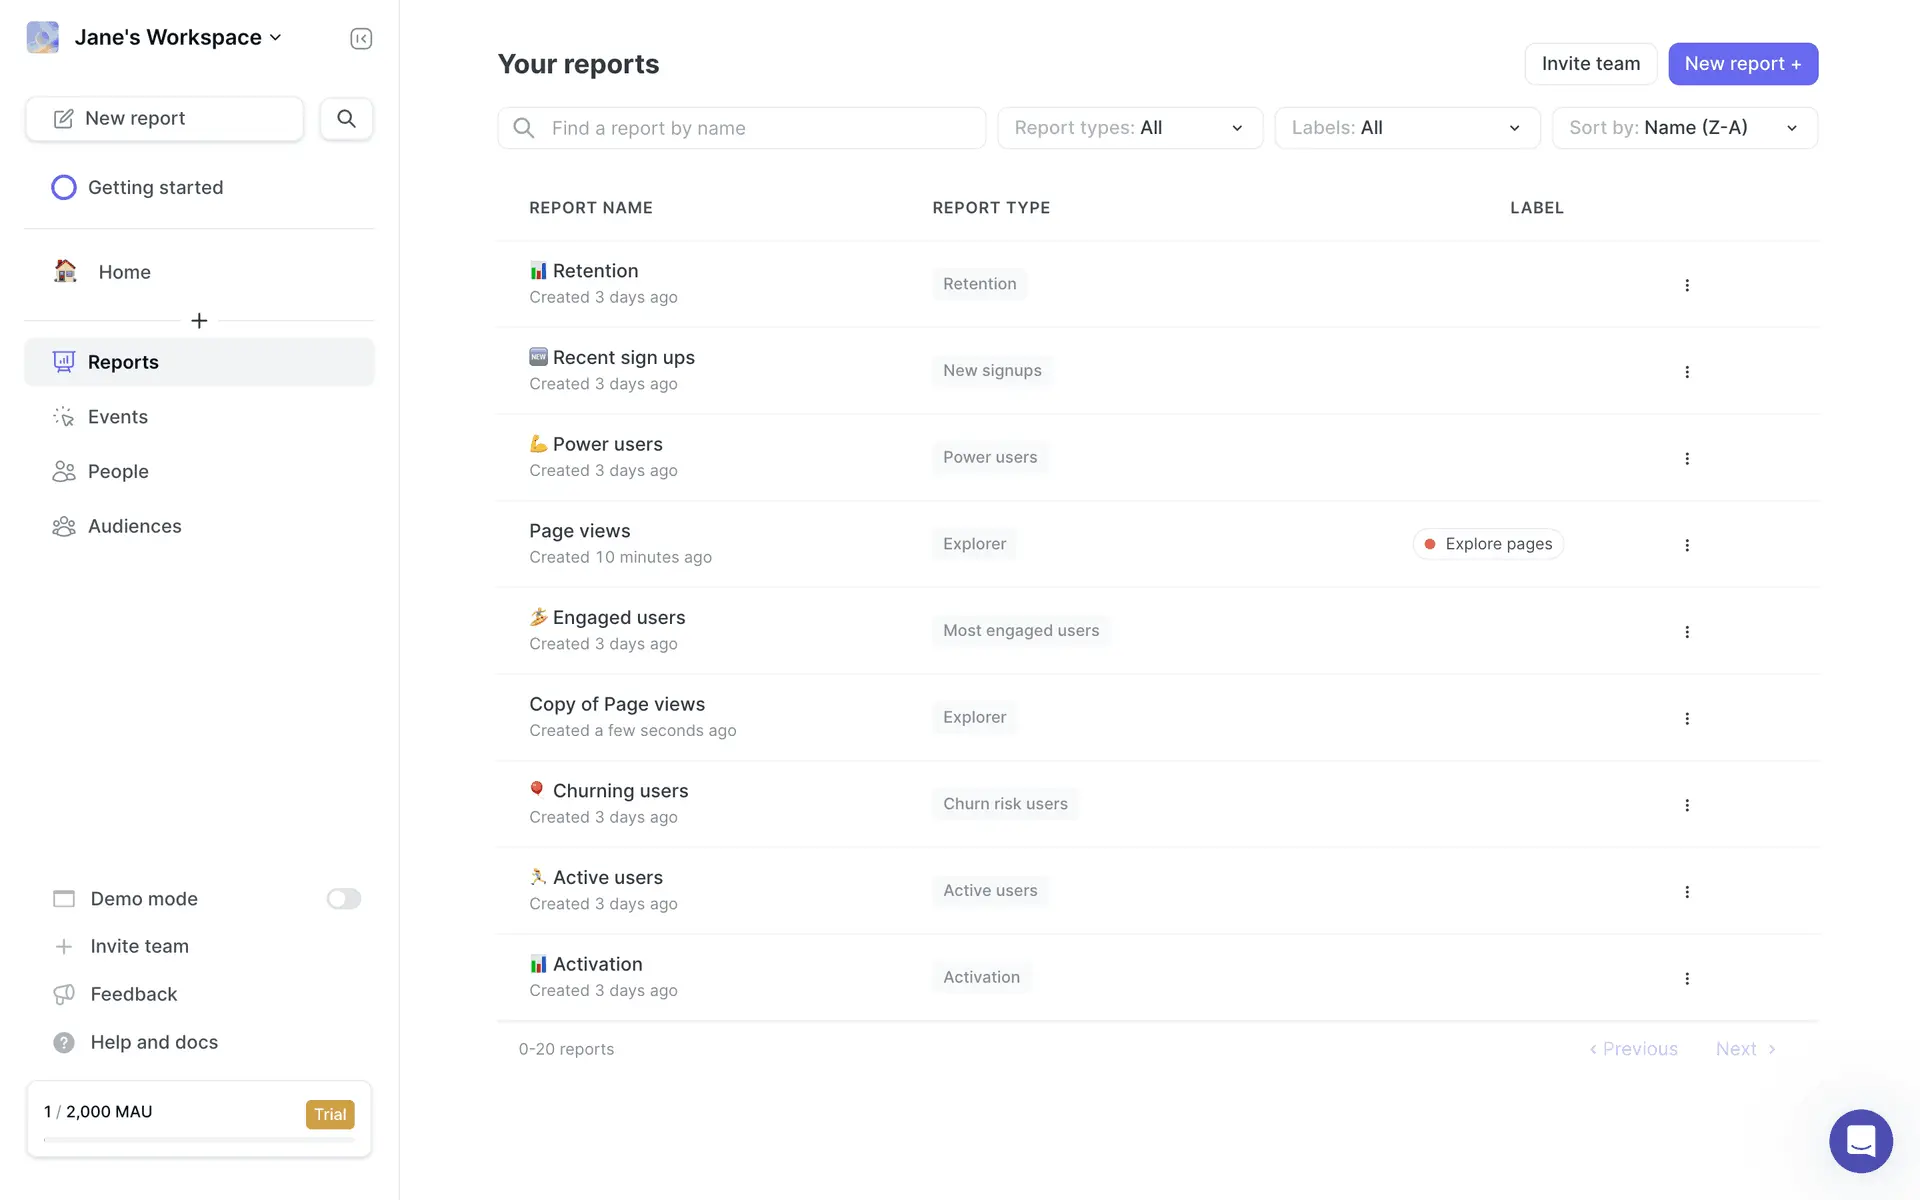Open the Labels filter dropdown
The image size is (1920, 1200).
coord(1407,128)
